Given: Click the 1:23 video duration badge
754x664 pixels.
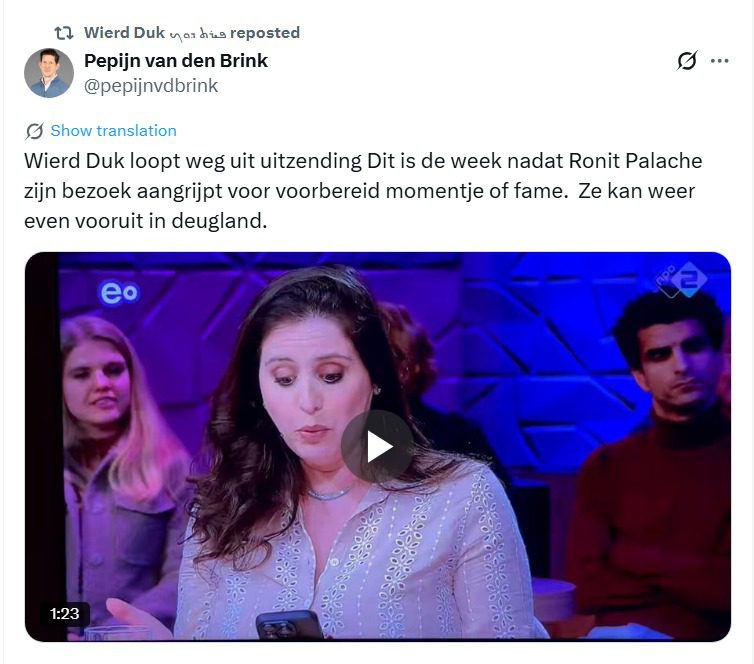Looking at the screenshot, I should pos(64,614).
